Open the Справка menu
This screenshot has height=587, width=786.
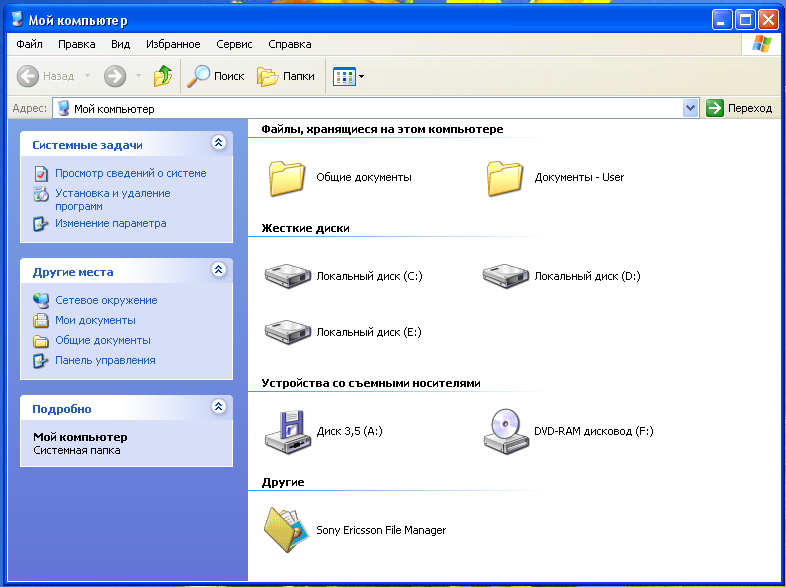[x=290, y=44]
